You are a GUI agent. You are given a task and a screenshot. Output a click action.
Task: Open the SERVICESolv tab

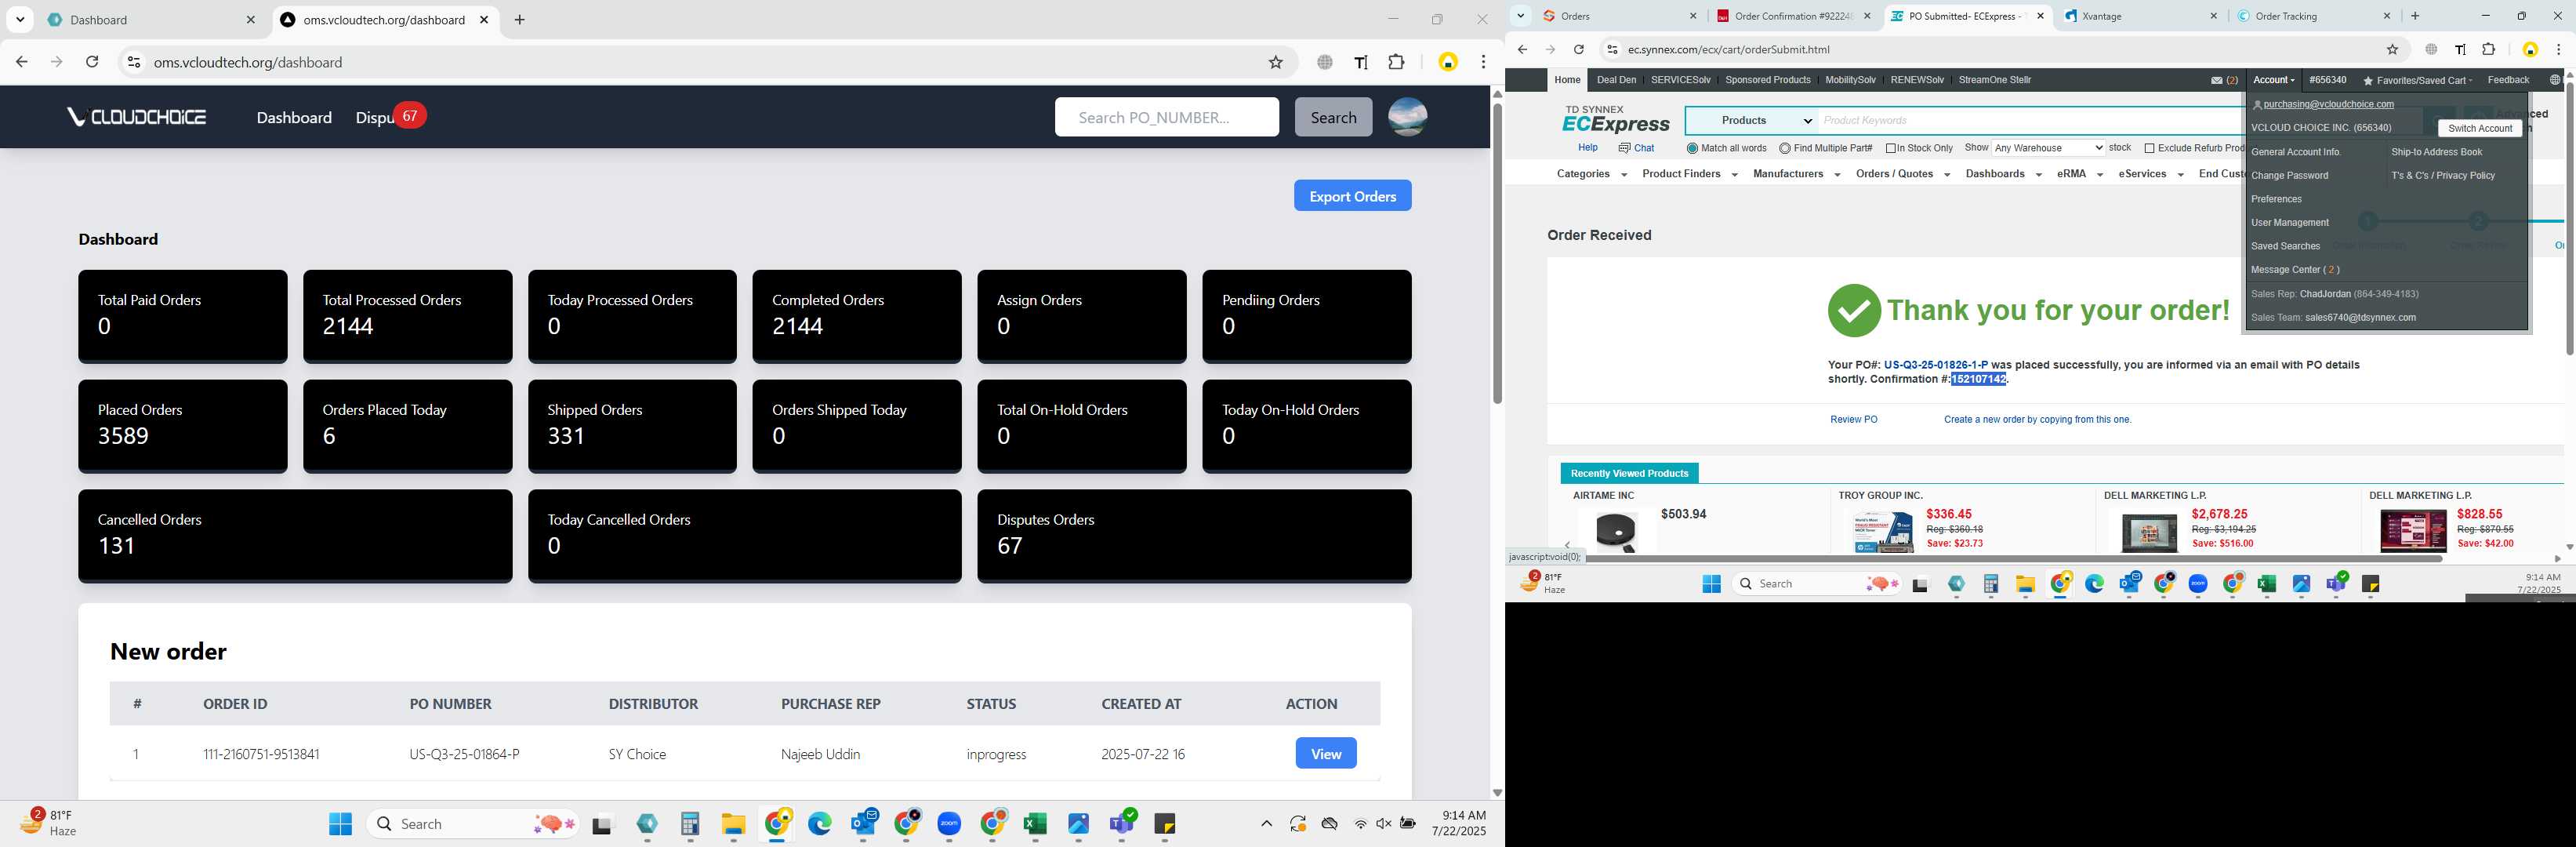1680,80
